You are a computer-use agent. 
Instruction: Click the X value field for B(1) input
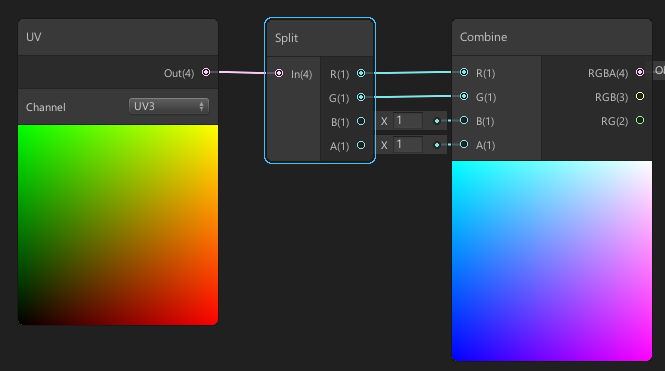pyautogui.click(x=408, y=120)
